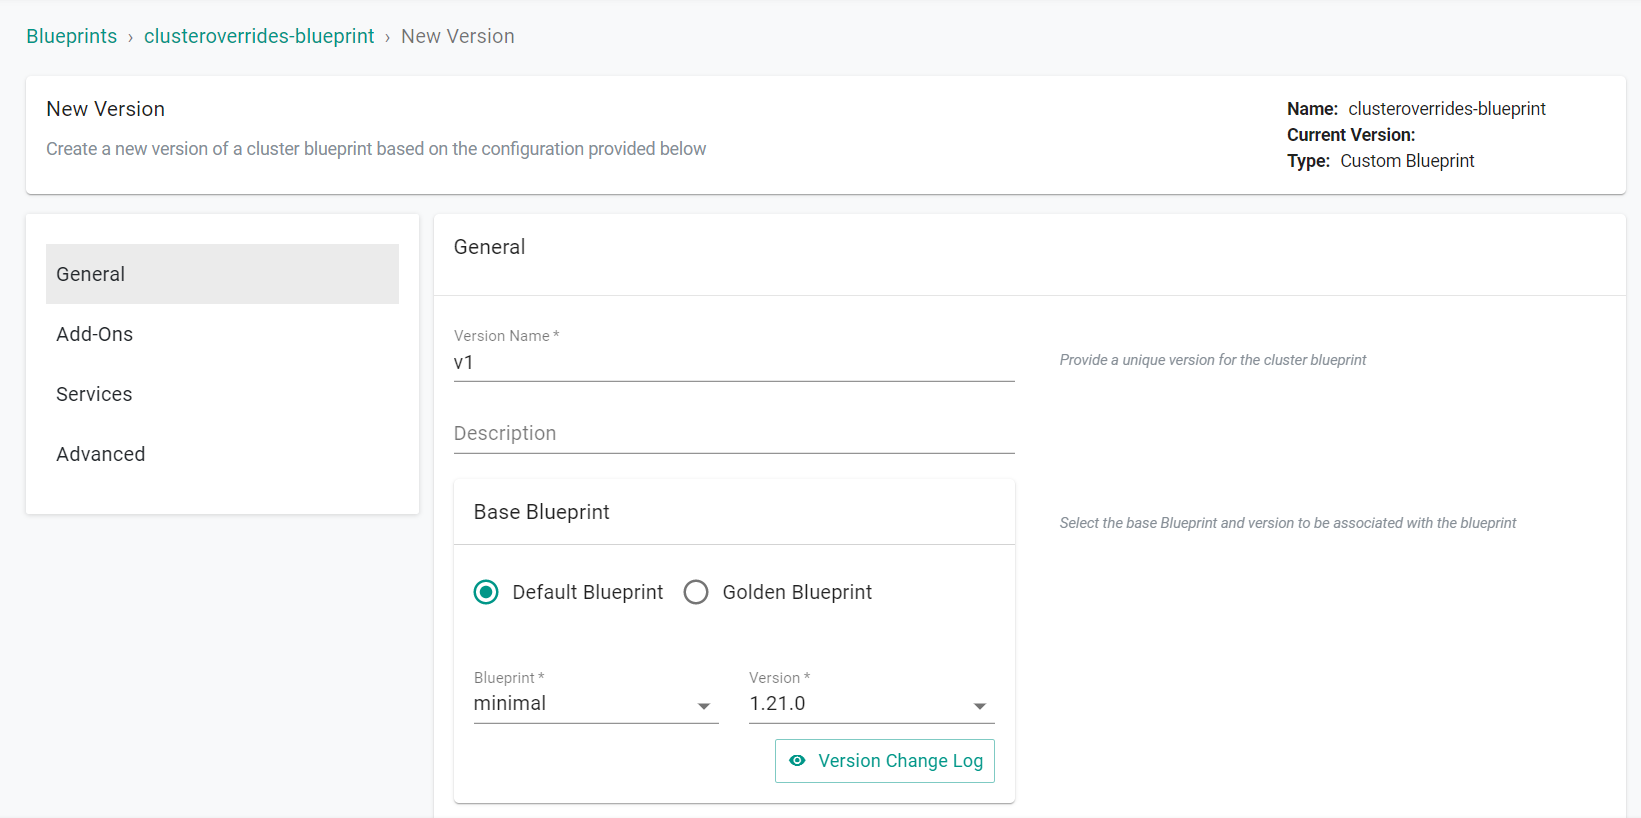Select the Default Blueprint radio button
Image resolution: width=1641 pixels, height=818 pixels.
[x=486, y=592]
